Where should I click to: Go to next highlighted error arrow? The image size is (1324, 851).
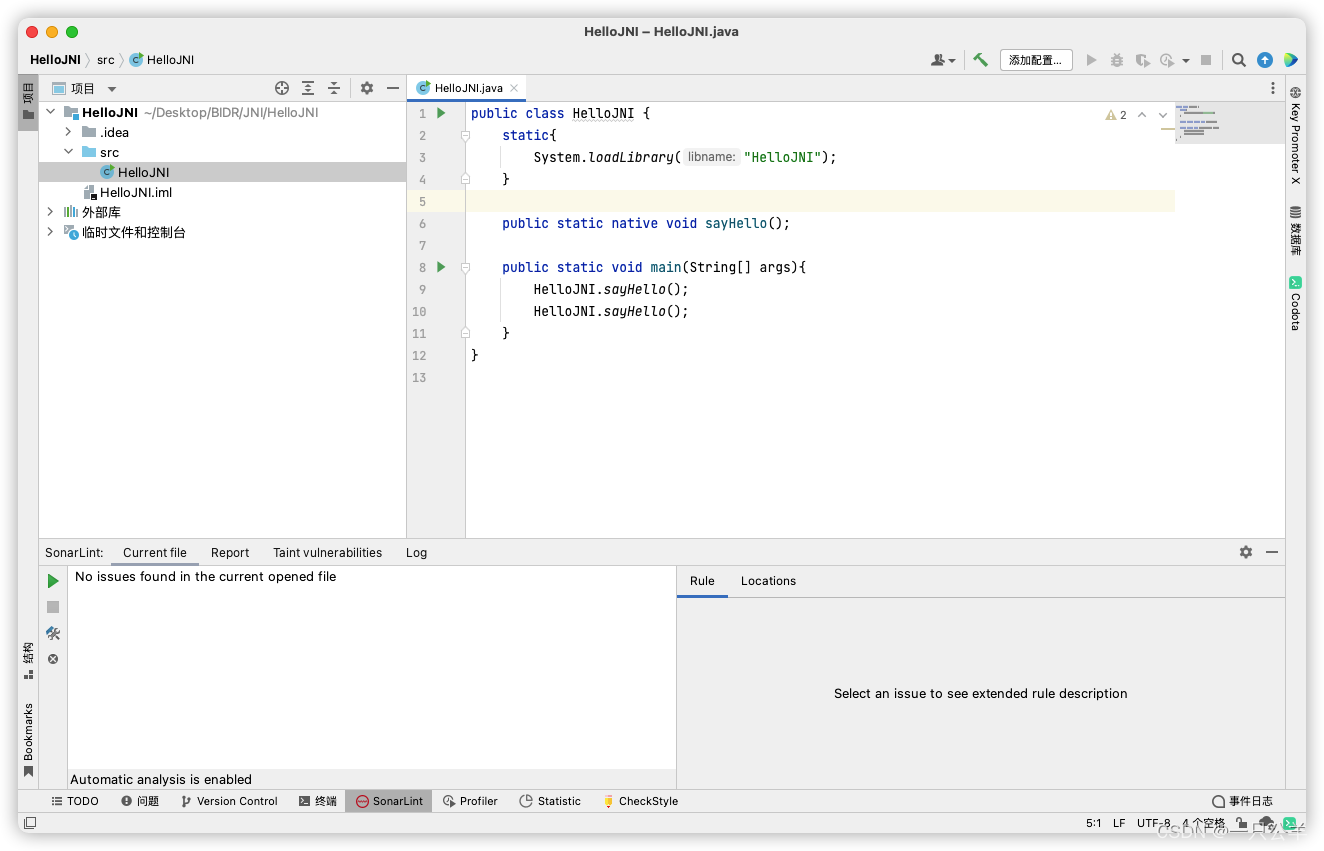pos(1163,115)
